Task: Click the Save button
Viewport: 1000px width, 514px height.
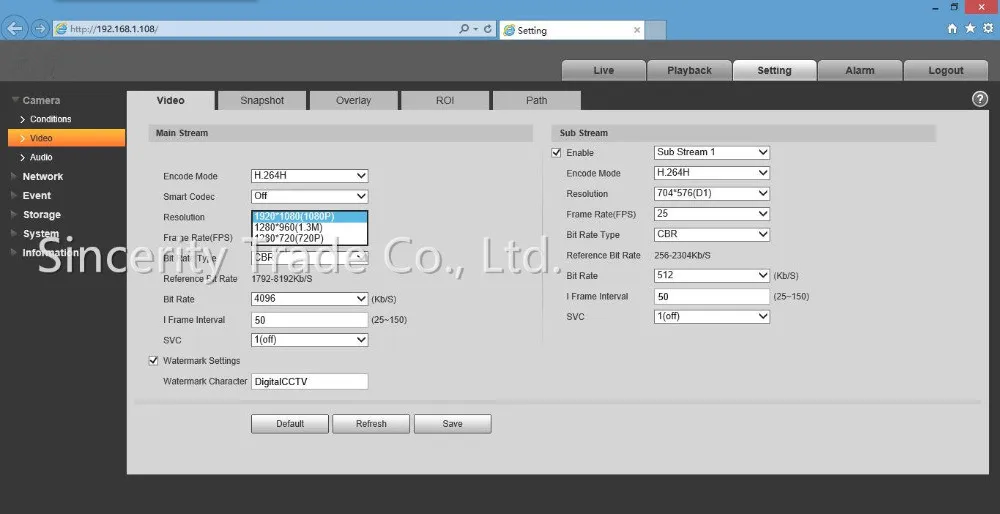Action: pyautogui.click(x=452, y=424)
